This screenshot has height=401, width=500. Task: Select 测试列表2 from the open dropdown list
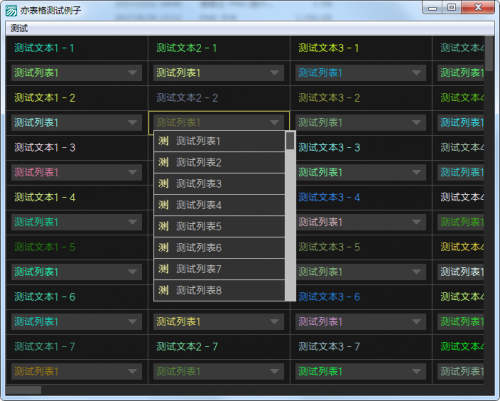[219, 162]
